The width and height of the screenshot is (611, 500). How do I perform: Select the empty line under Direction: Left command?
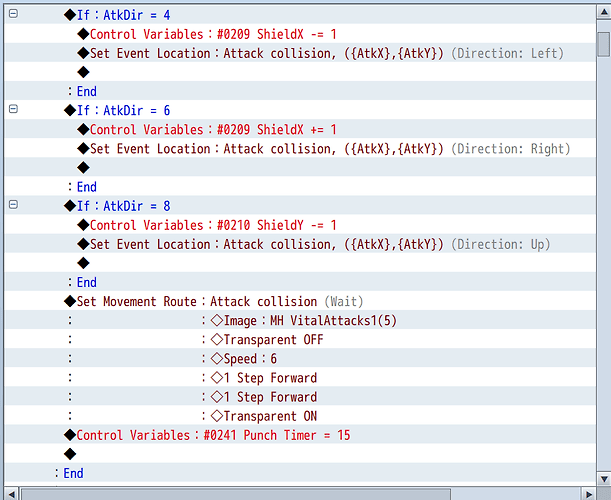[300, 72]
